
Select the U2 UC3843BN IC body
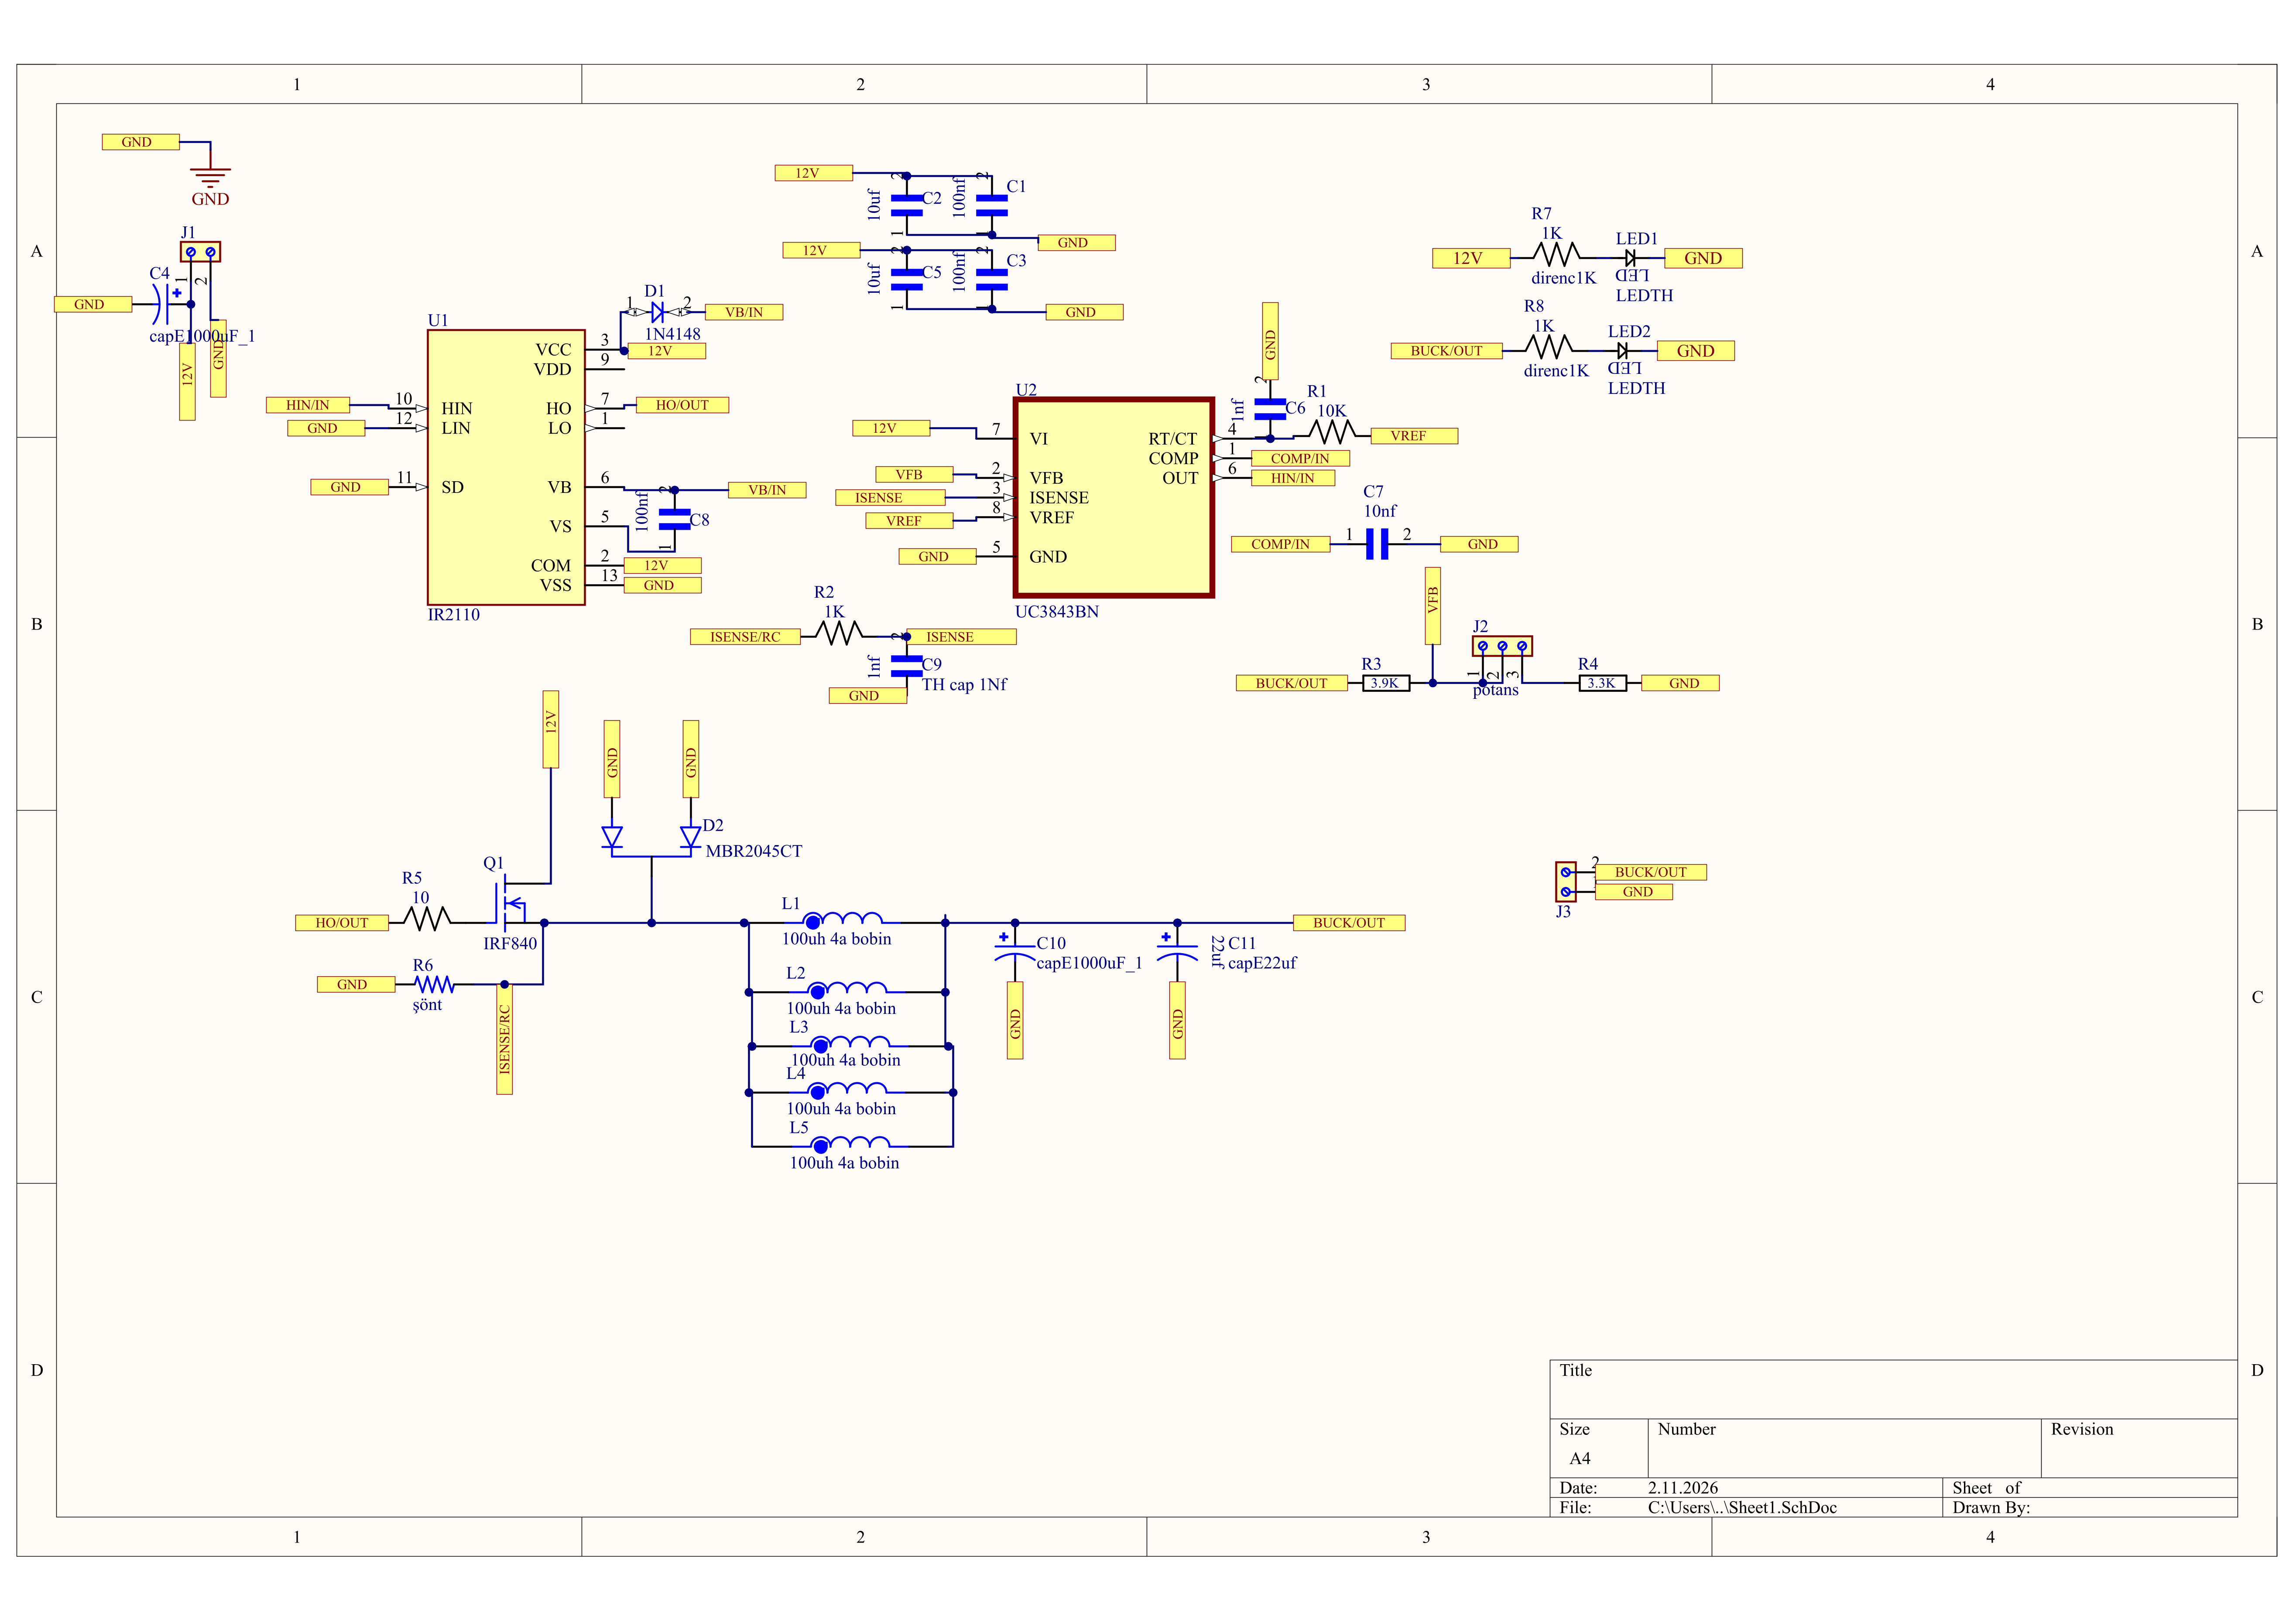point(1113,498)
